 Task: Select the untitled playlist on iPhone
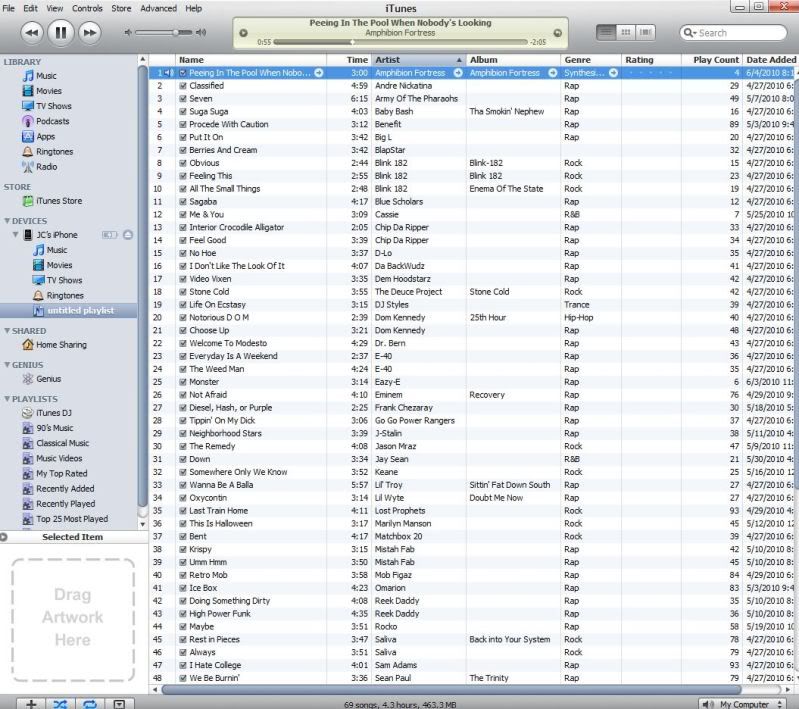tap(80, 310)
